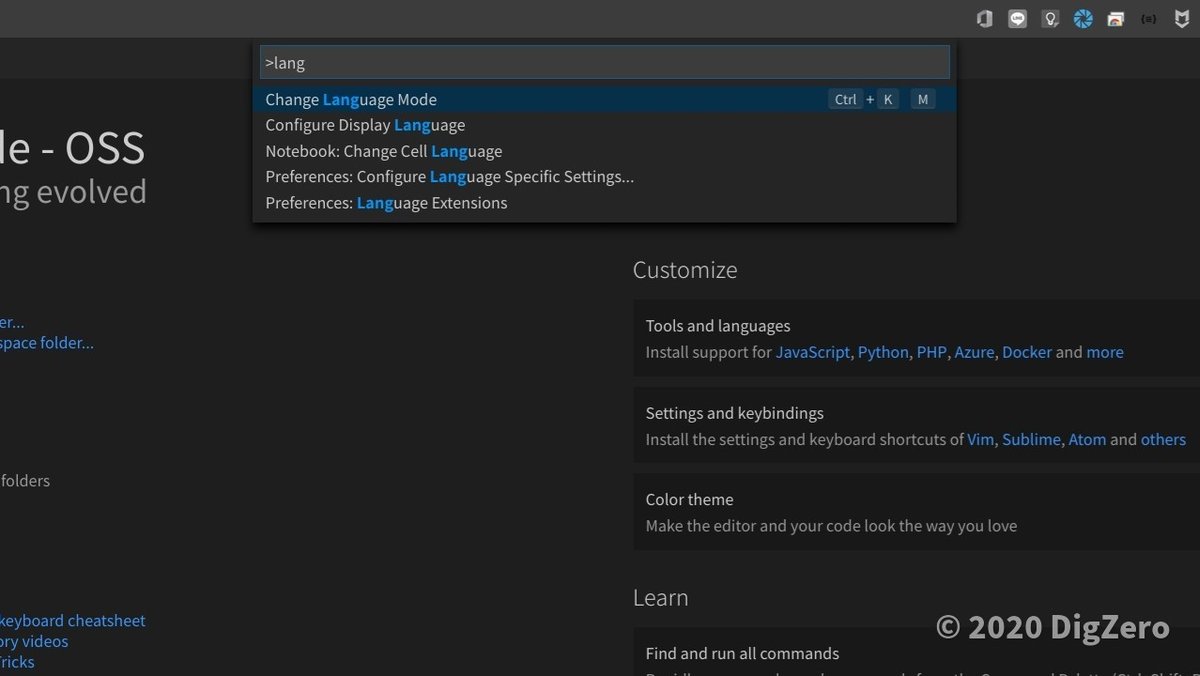
Task: Click the lightbulb note extension icon
Action: tap(1050, 18)
